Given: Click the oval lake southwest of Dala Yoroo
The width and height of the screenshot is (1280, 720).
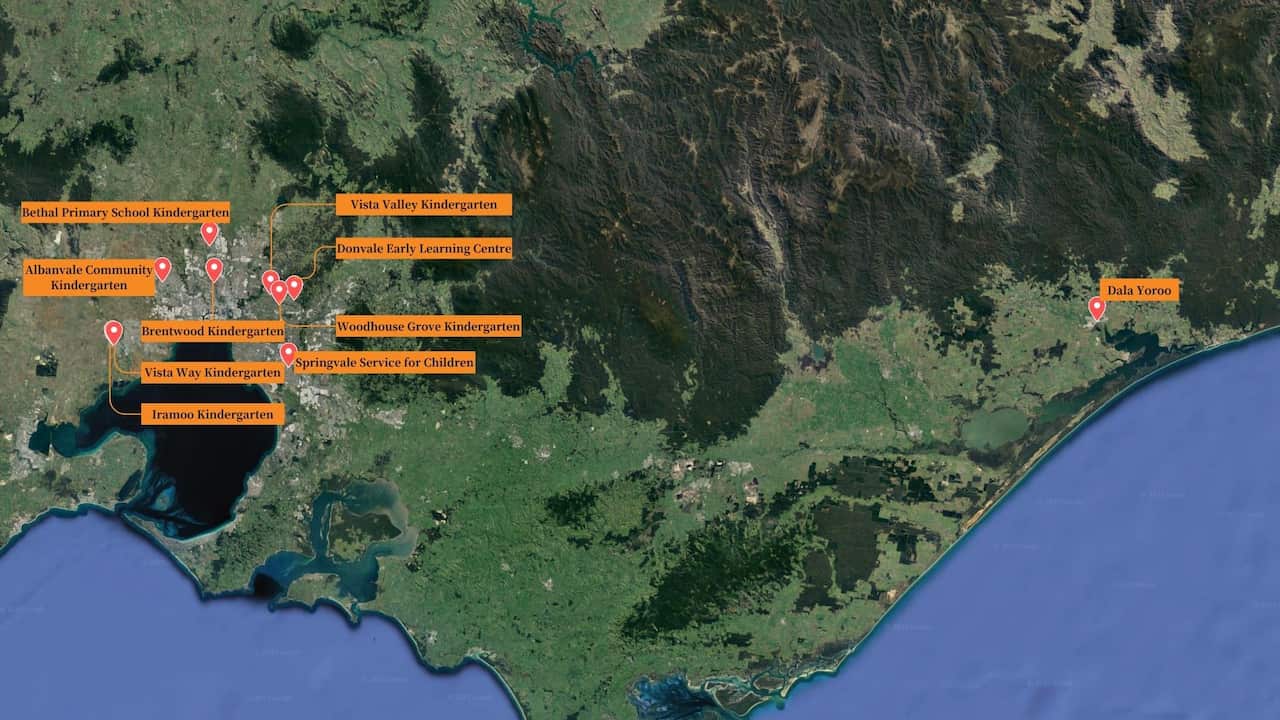Looking at the screenshot, I should pyautogui.click(x=995, y=429).
